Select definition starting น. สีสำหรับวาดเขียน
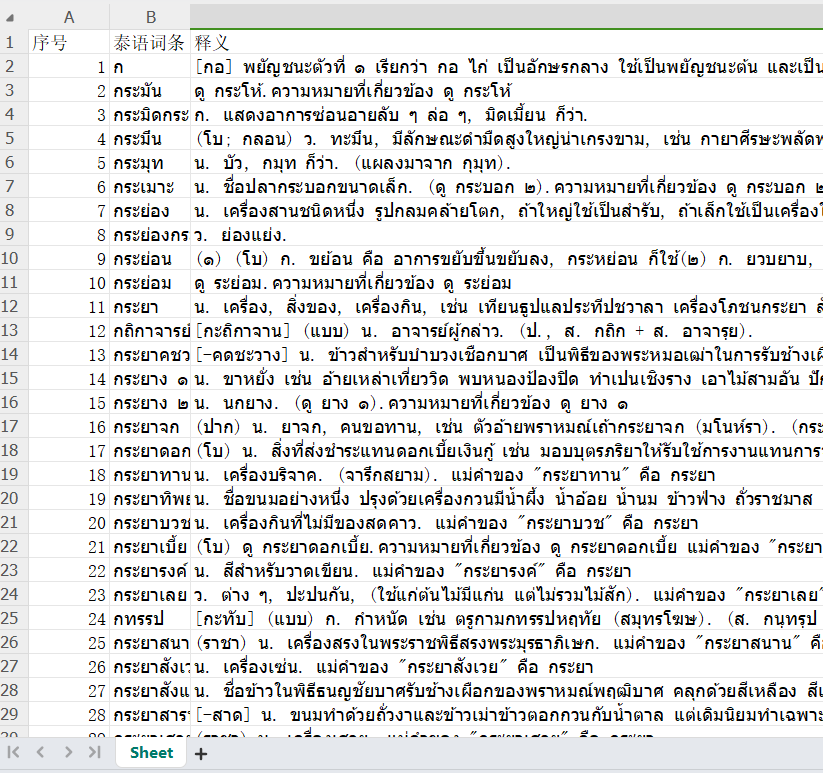823x773 pixels. pos(507,570)
